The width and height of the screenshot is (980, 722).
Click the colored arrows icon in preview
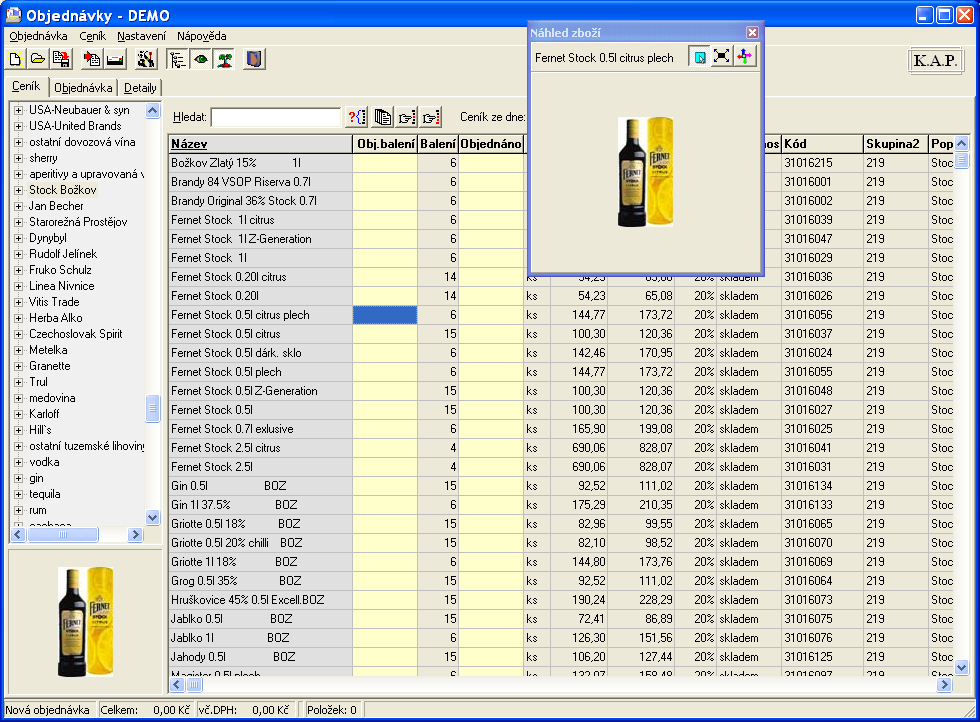[x=745, y=58]
